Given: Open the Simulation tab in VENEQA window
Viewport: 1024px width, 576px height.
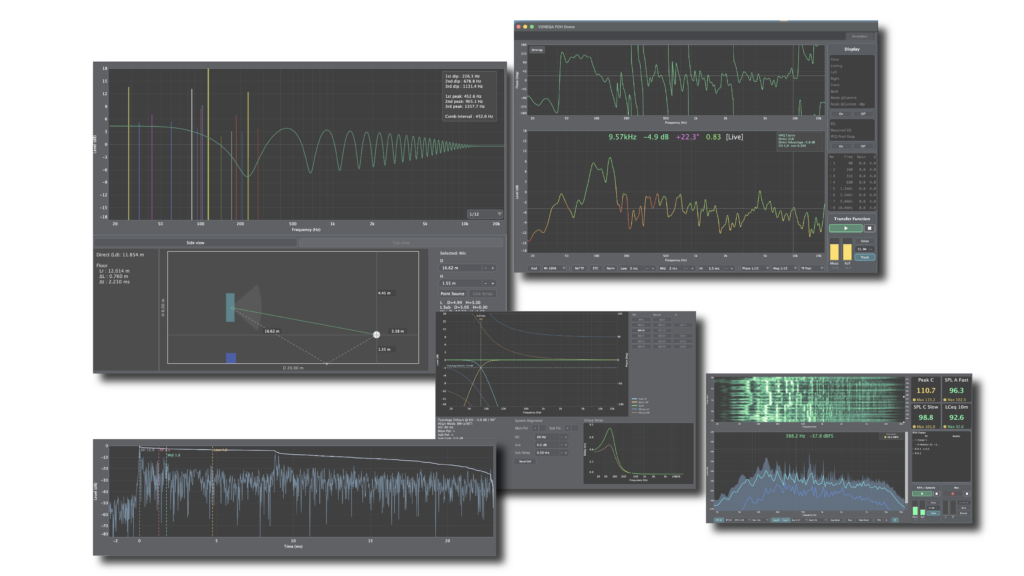Looking at the screenshot, I should click(859, 36).
